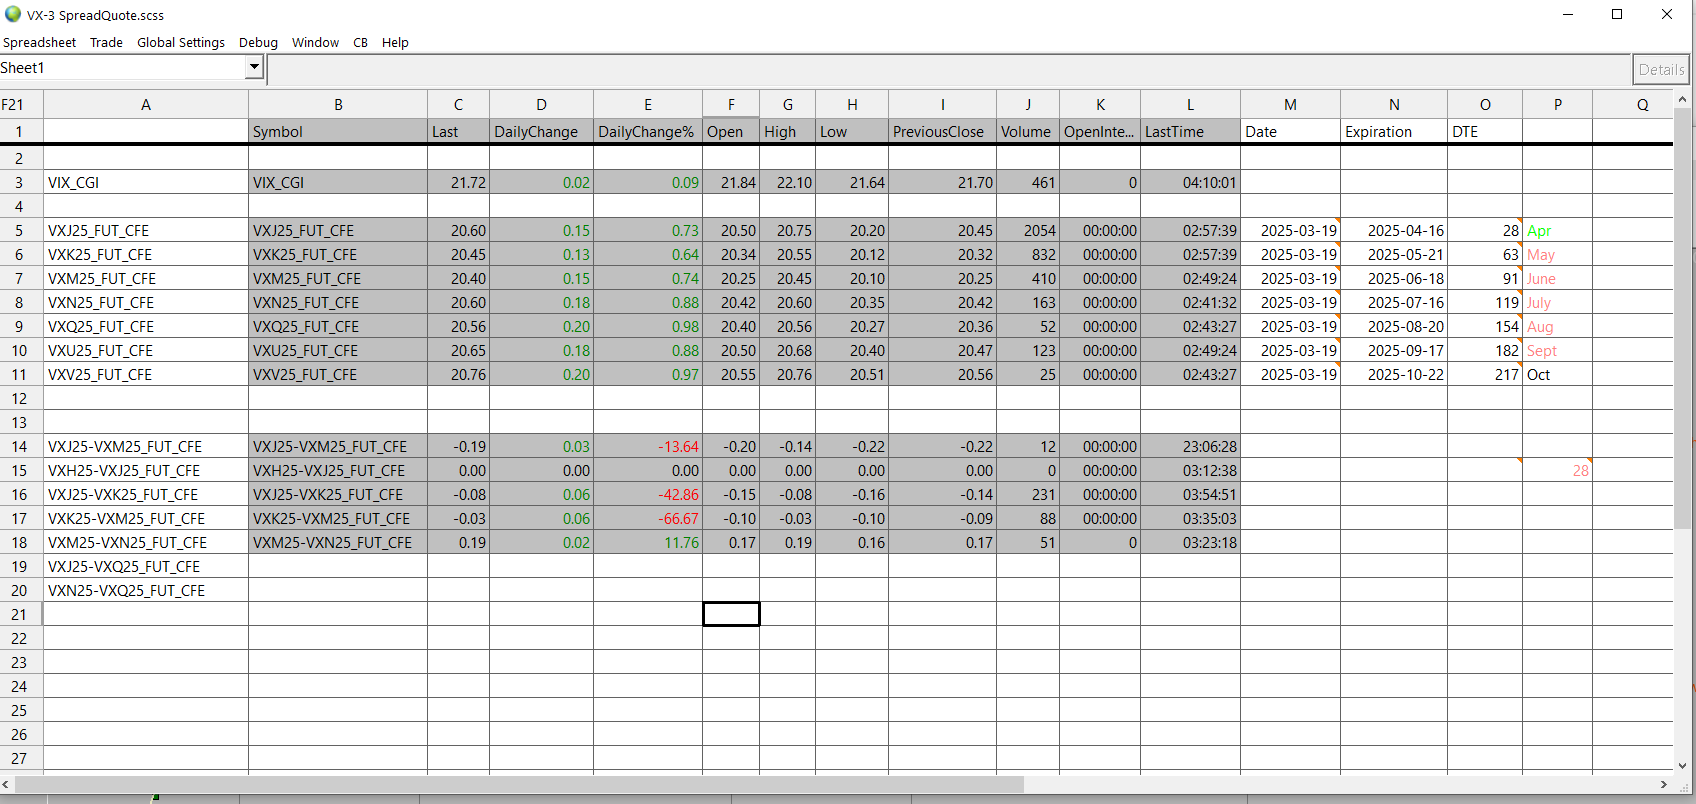Click the Sept month label cell
The width and height of the screenshot is (1696, 804).
1557,350
